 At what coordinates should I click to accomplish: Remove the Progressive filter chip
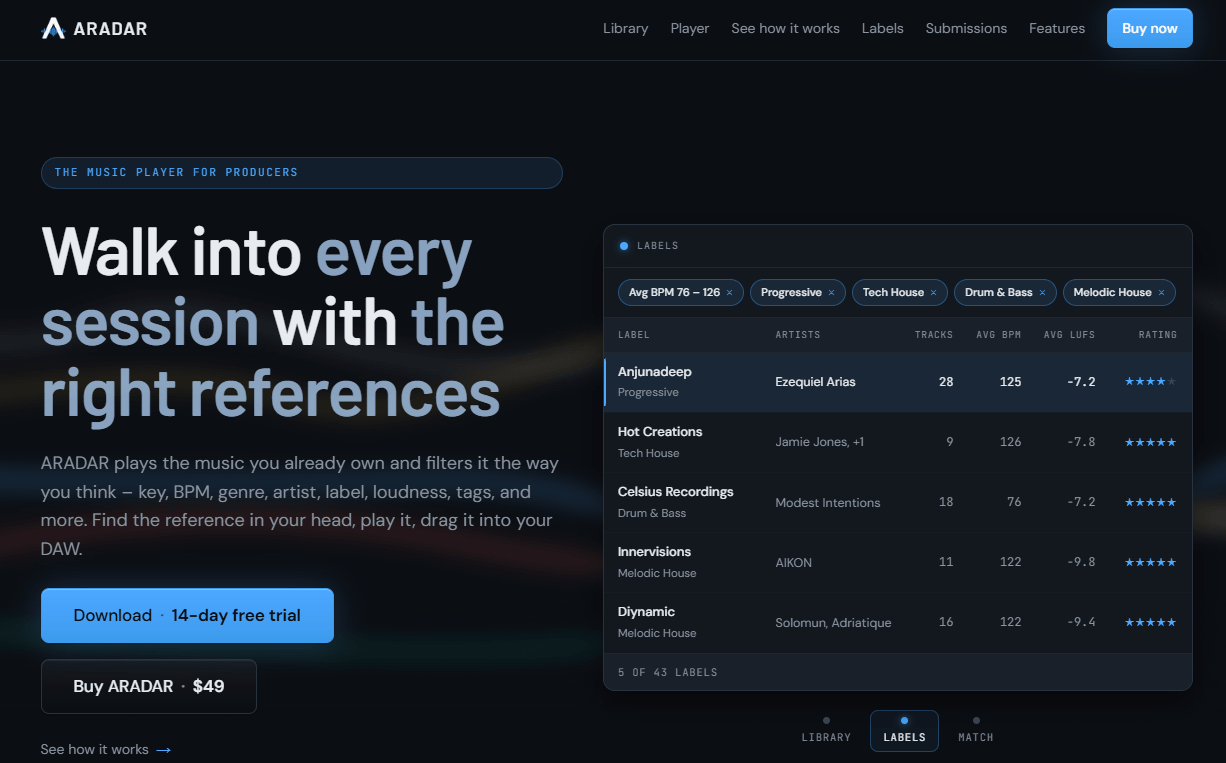831,293
